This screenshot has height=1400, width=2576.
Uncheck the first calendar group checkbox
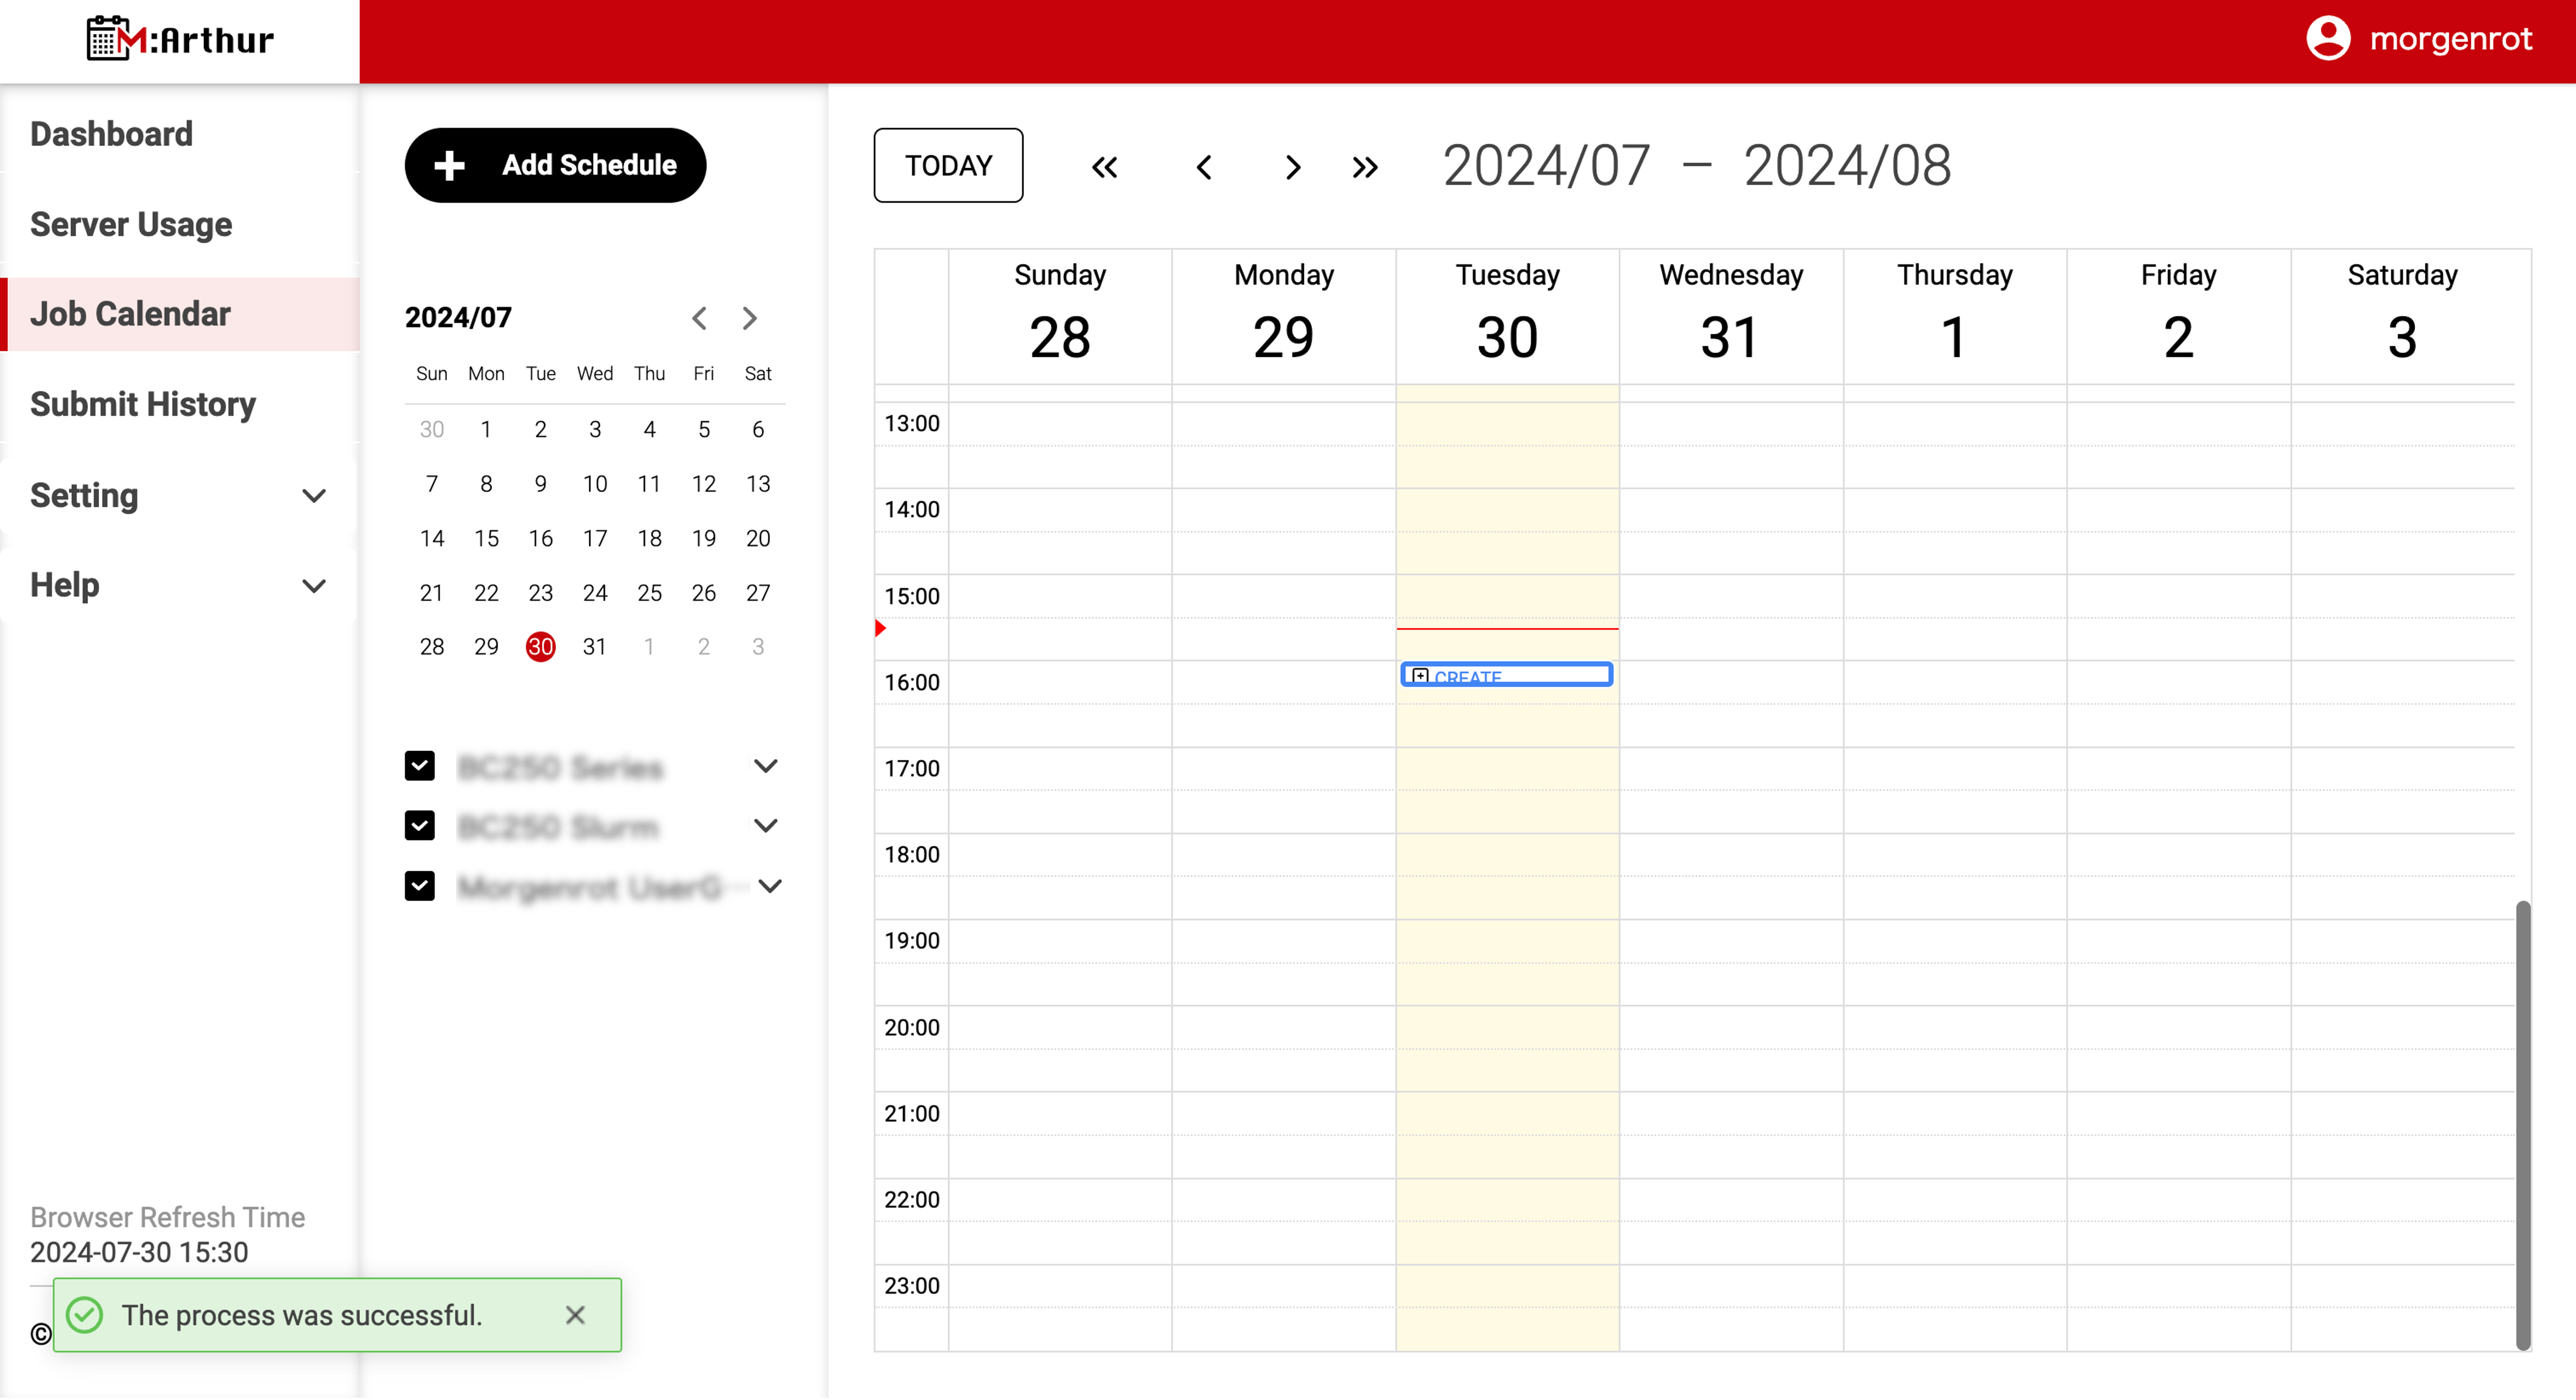[x=420, y=766]
